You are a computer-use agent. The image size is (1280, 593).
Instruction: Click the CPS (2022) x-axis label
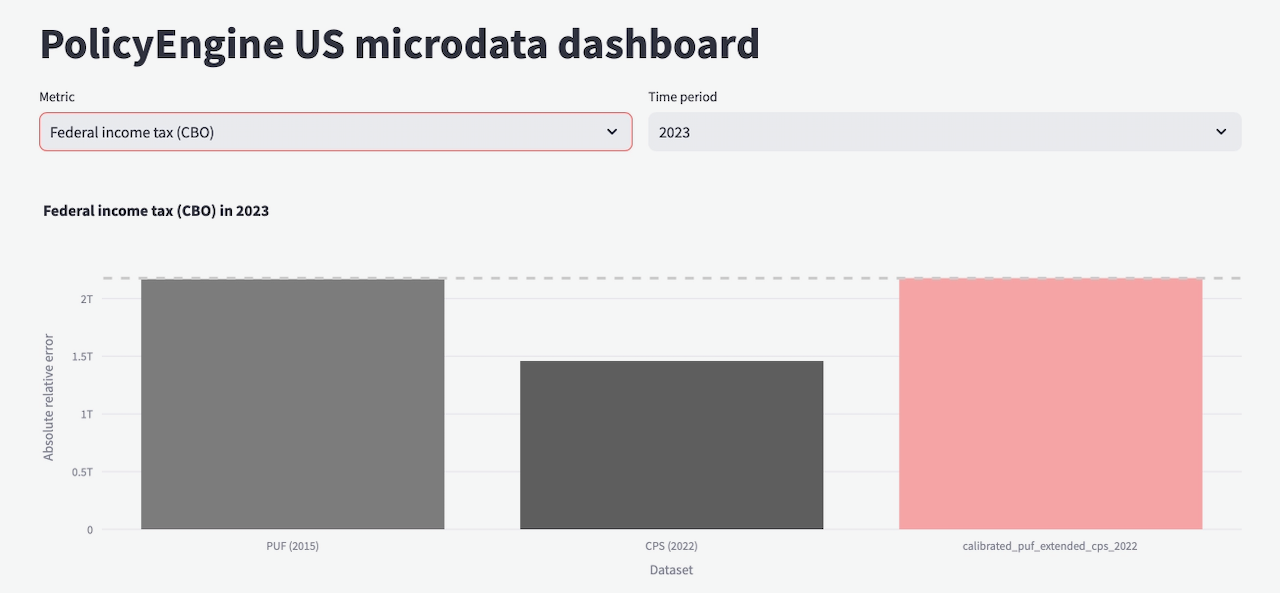tap(671, 547)
